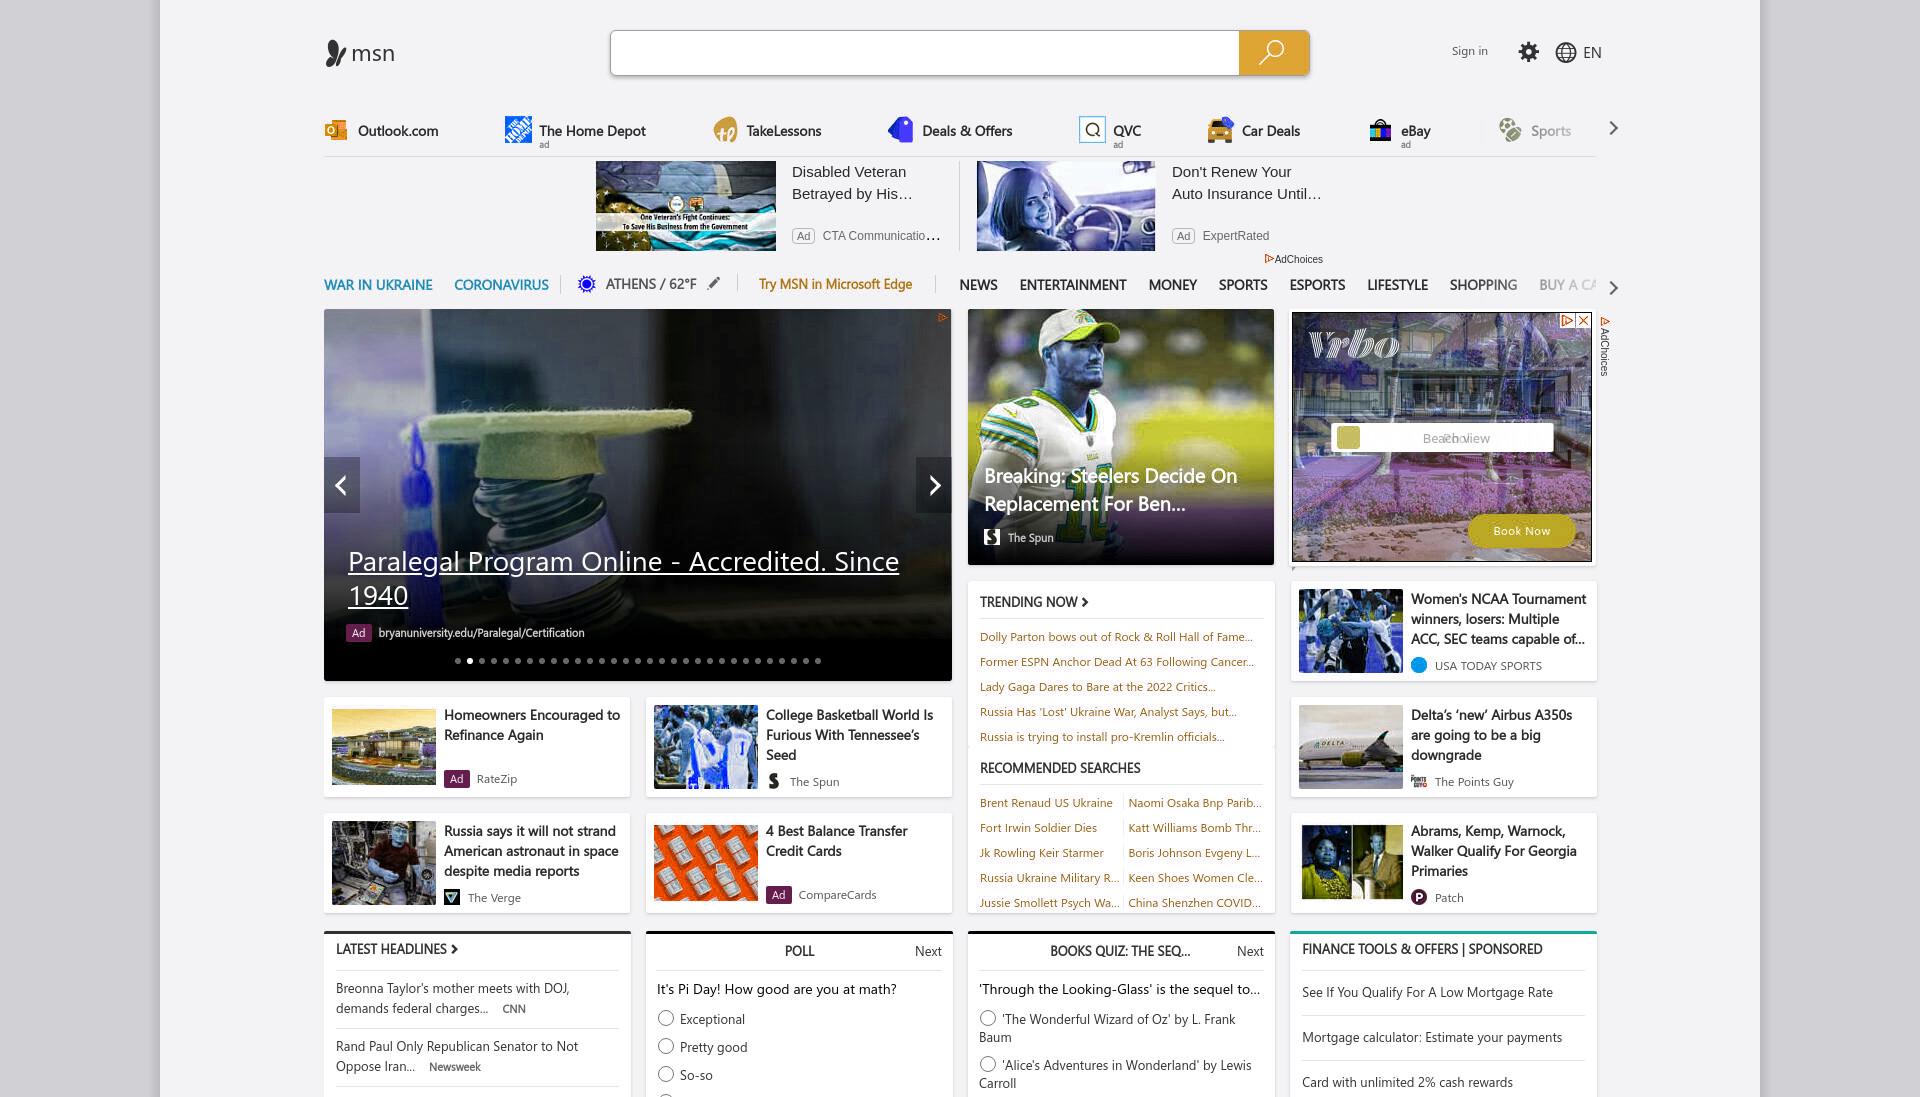Viewport: 1920px width, 1097px height.
Task: Open the TakeLessons shortcut icon
Action: pos(725,130)
